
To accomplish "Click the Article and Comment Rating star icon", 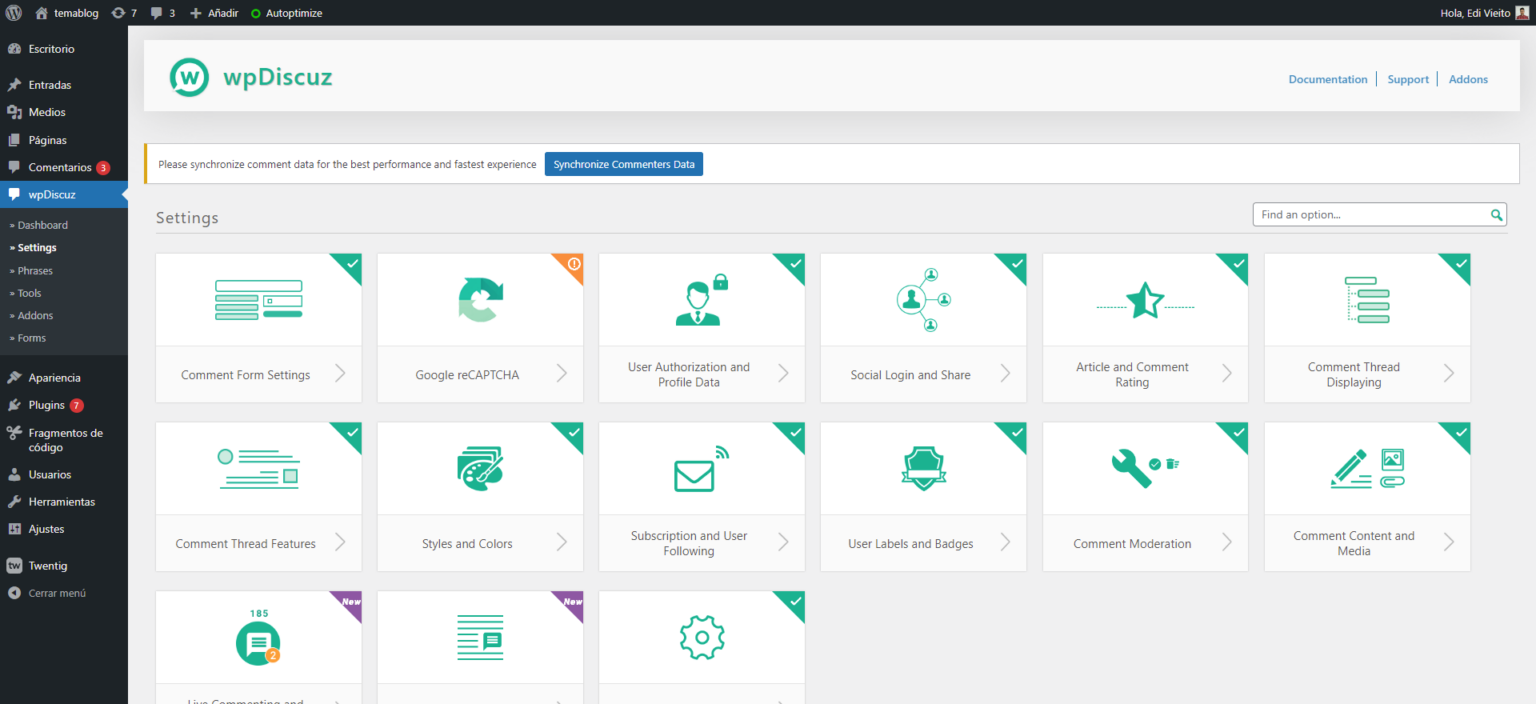I will click(1145, 300).
